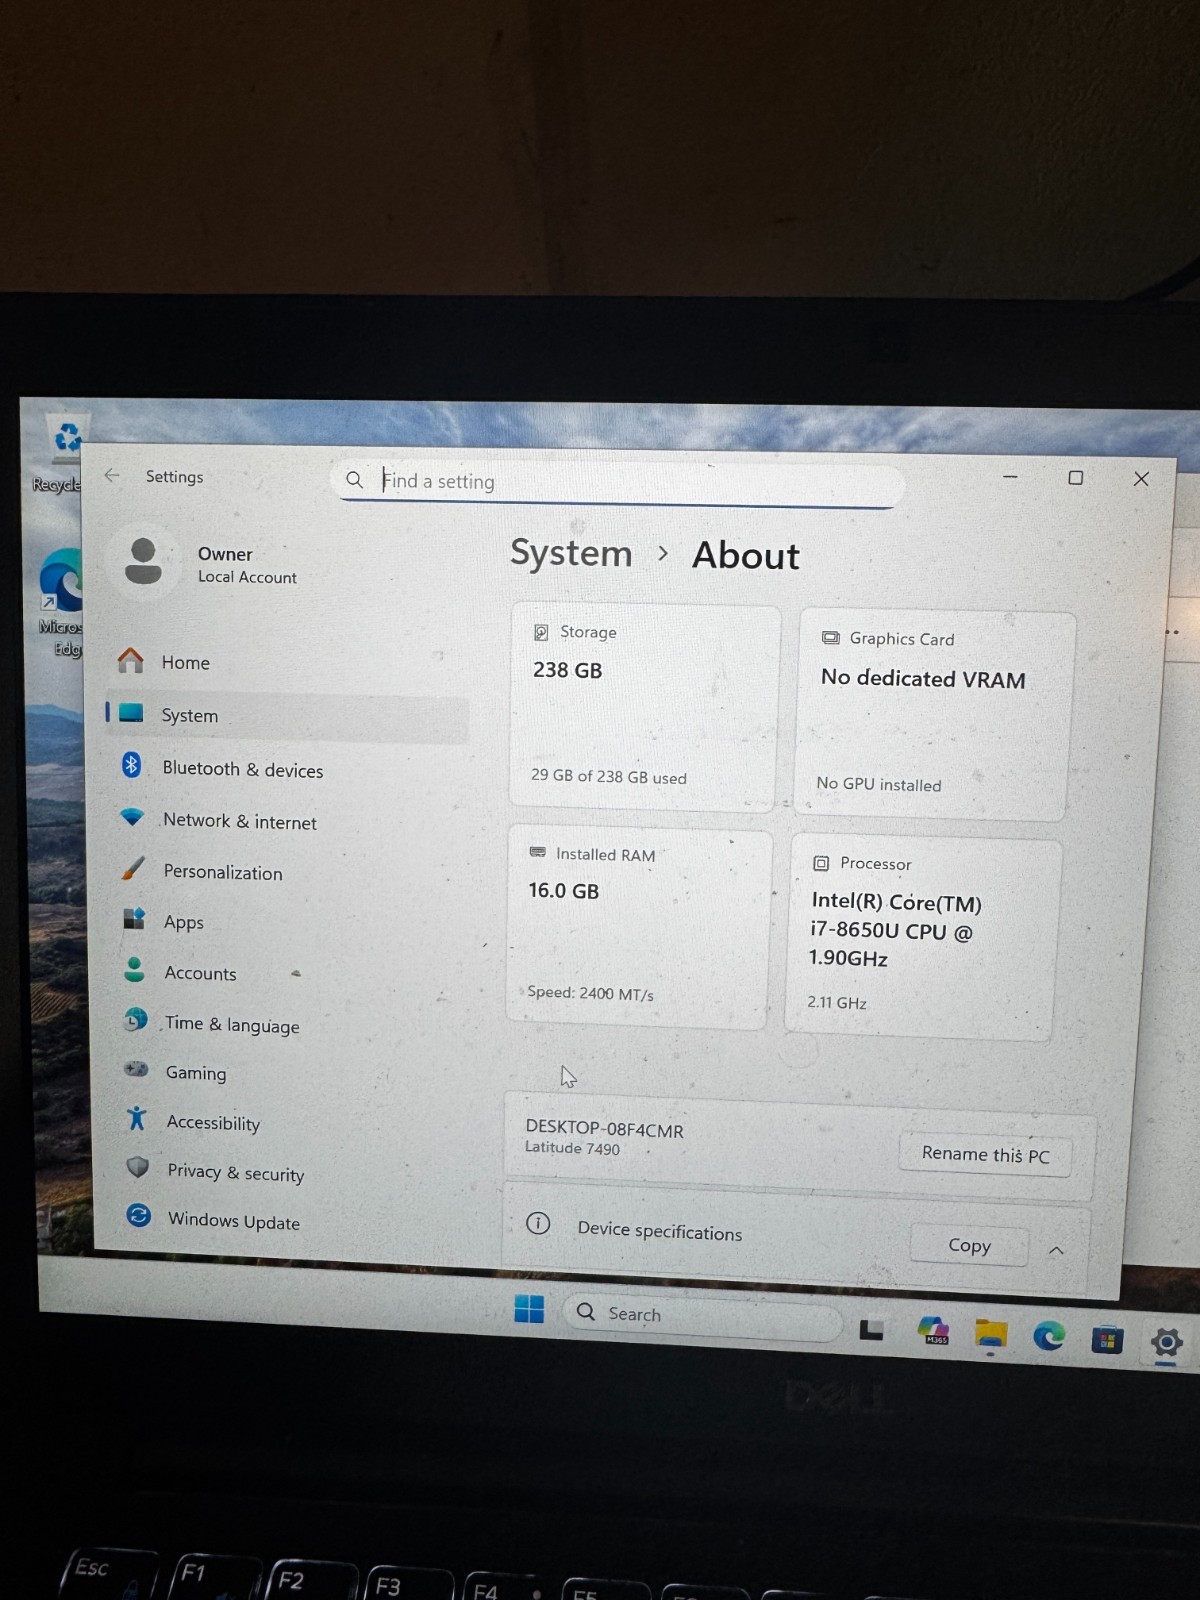Open Task View from taskbar
The height and width of the screenshot is (1600, 1200).
[872, 1329]
